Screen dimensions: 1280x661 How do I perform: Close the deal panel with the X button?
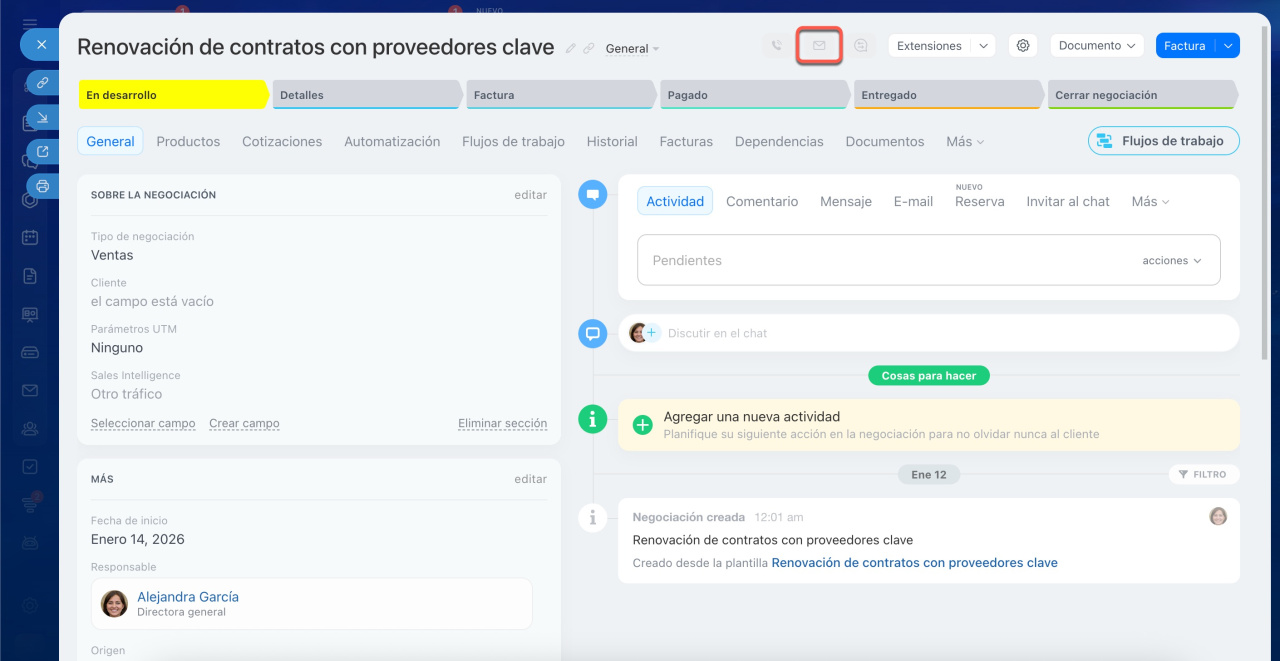pos(41,44)
